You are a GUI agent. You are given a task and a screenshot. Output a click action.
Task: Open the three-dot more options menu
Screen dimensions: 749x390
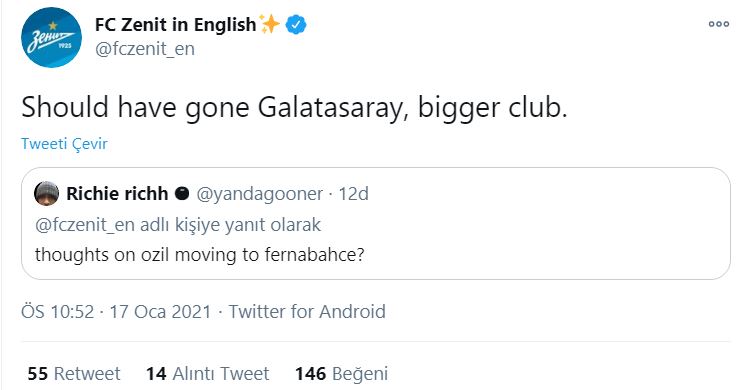(x=718, y=24)
